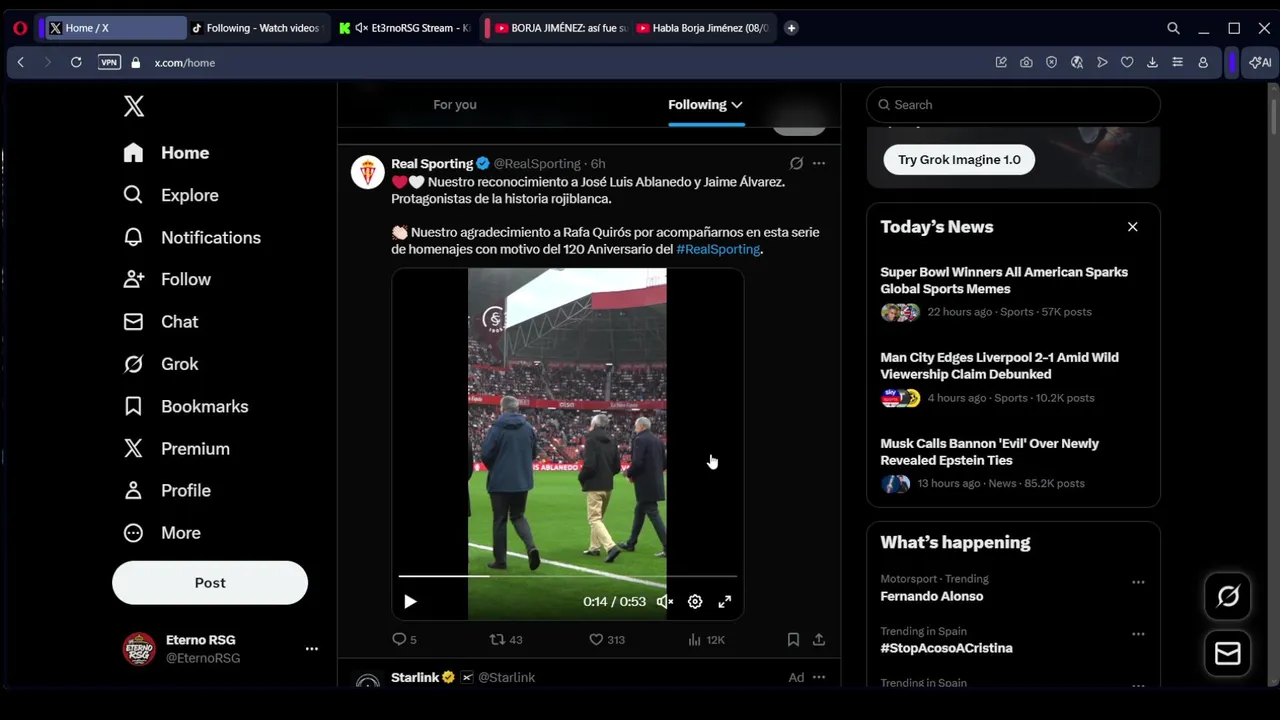Screen dimensions: 1280x720
Task: Open Bookmarks from the sidebar
Action: click(x=185, y=406)
